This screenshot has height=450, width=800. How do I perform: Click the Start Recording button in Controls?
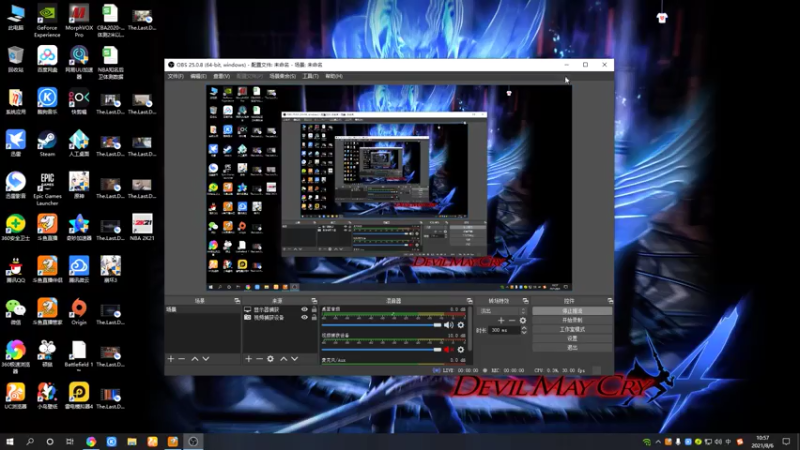[x=572, y=320]
